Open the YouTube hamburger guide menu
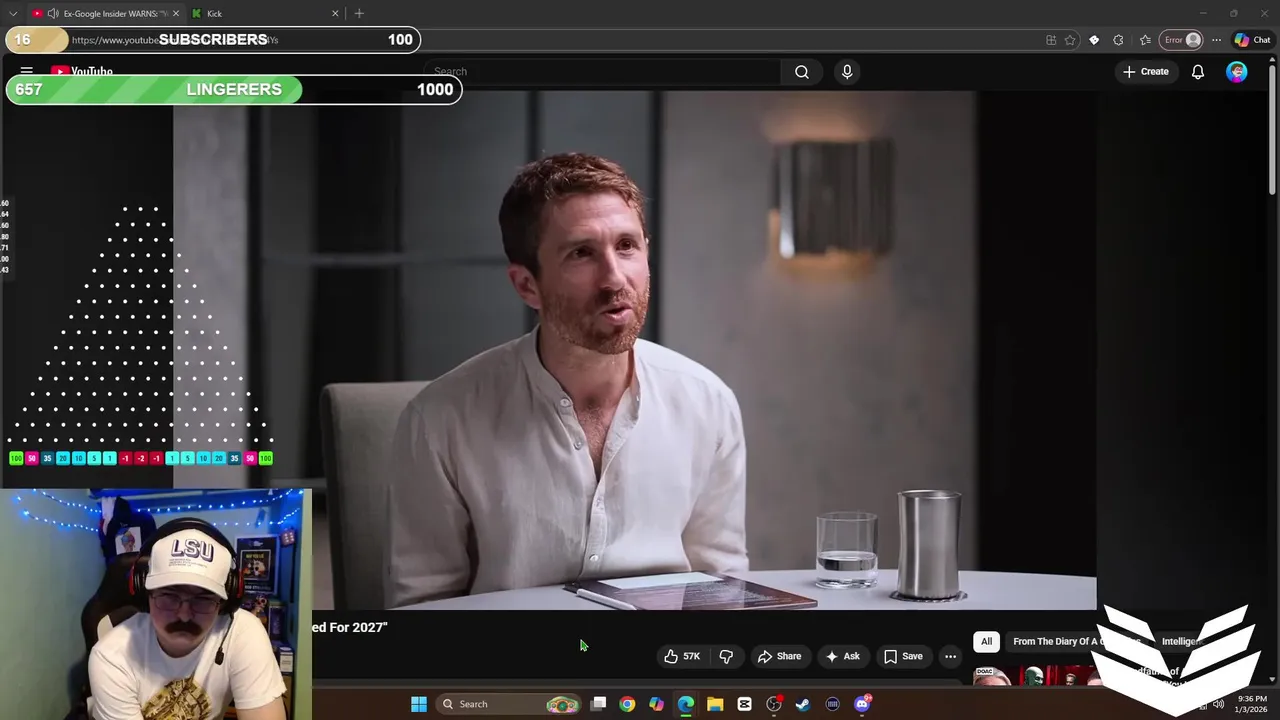 (x=27, y=72)
